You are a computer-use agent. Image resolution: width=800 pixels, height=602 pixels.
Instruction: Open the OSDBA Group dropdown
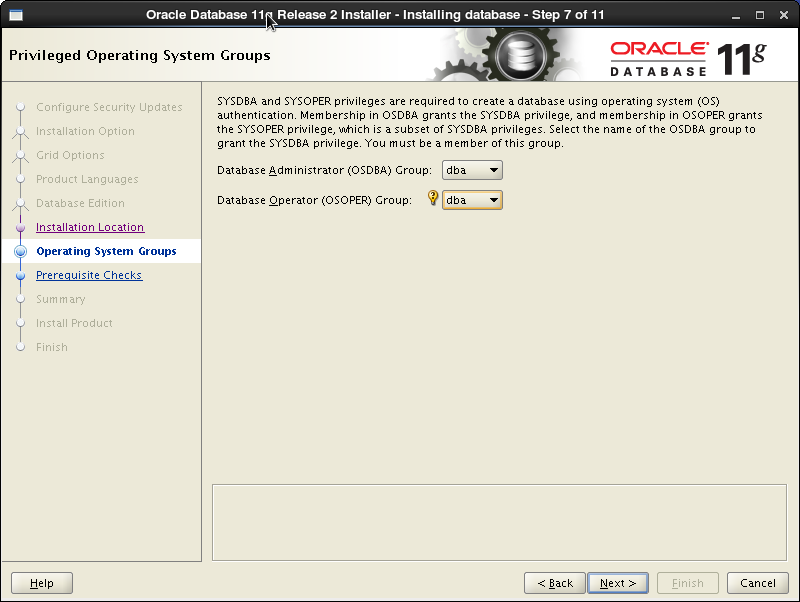point(472,170)
